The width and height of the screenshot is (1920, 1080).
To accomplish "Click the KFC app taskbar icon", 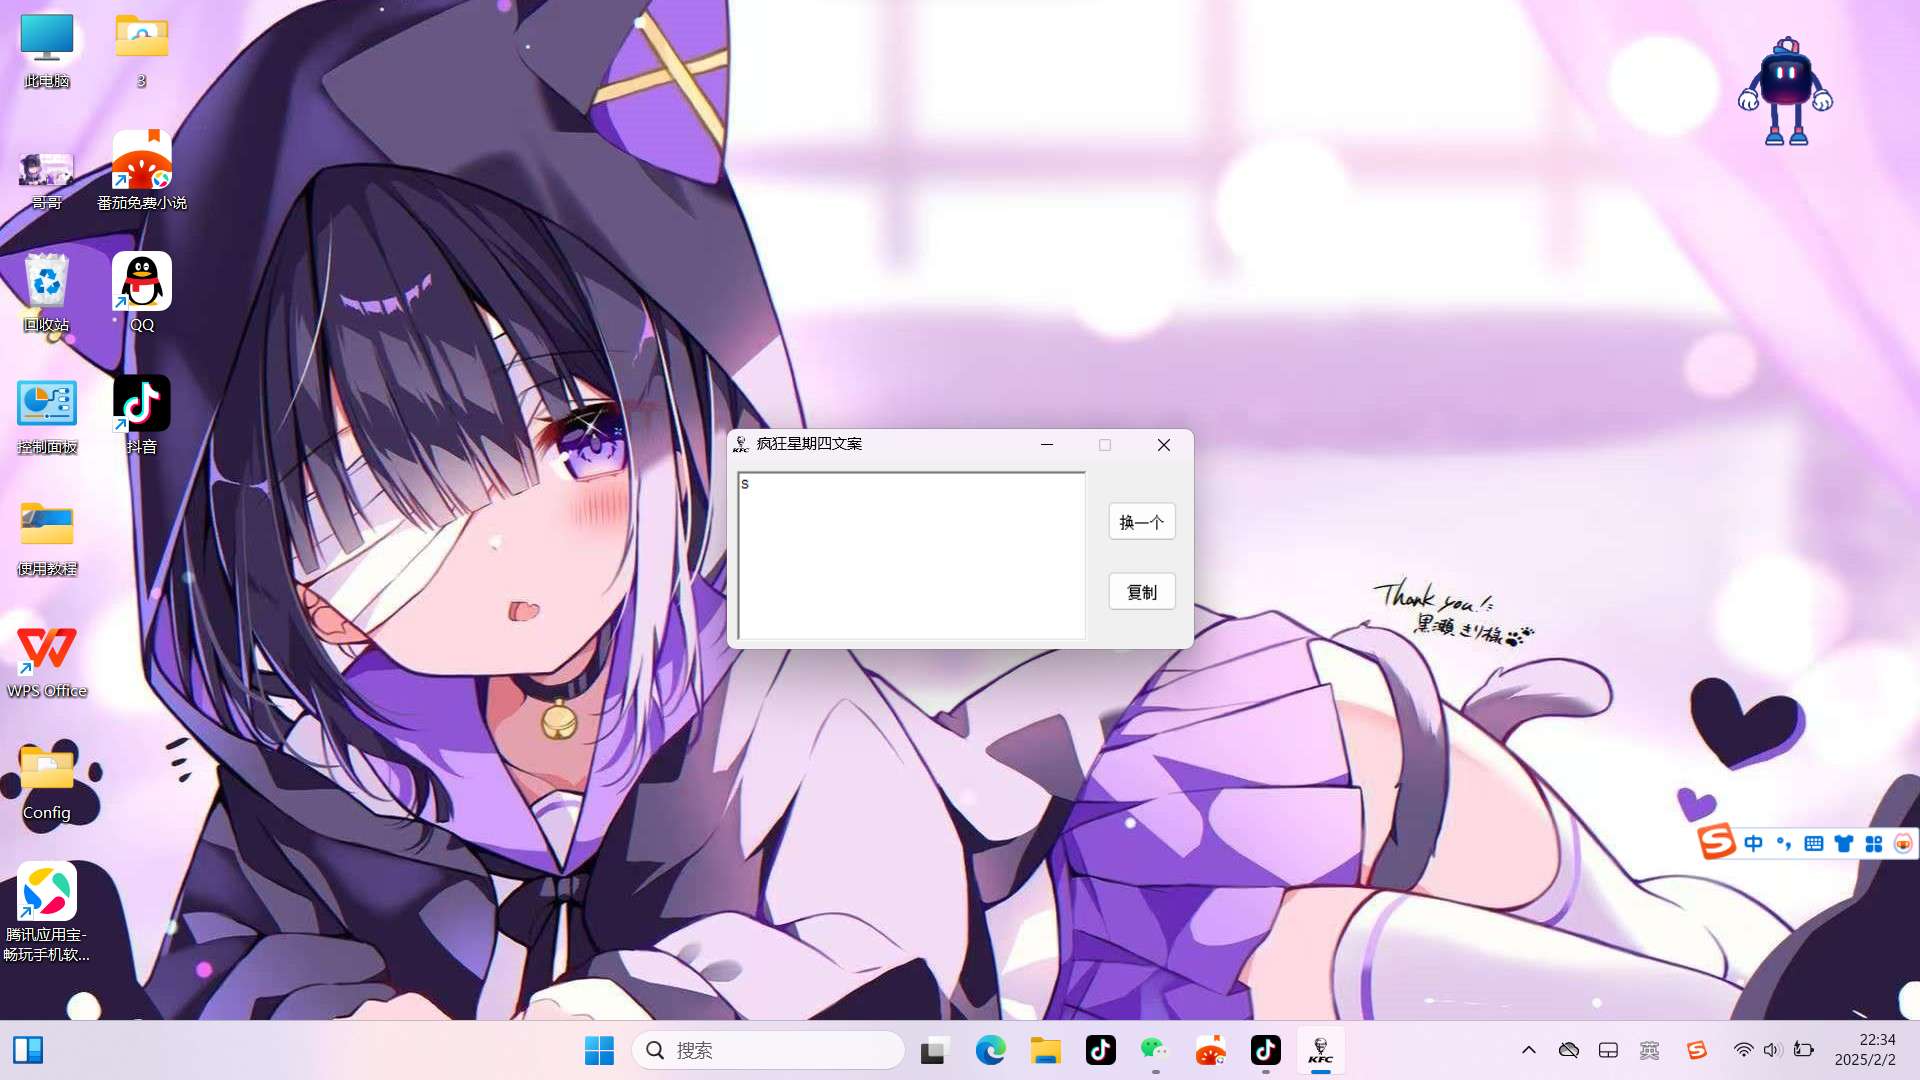I will pyautogui.click(x=1321, y=1050).
